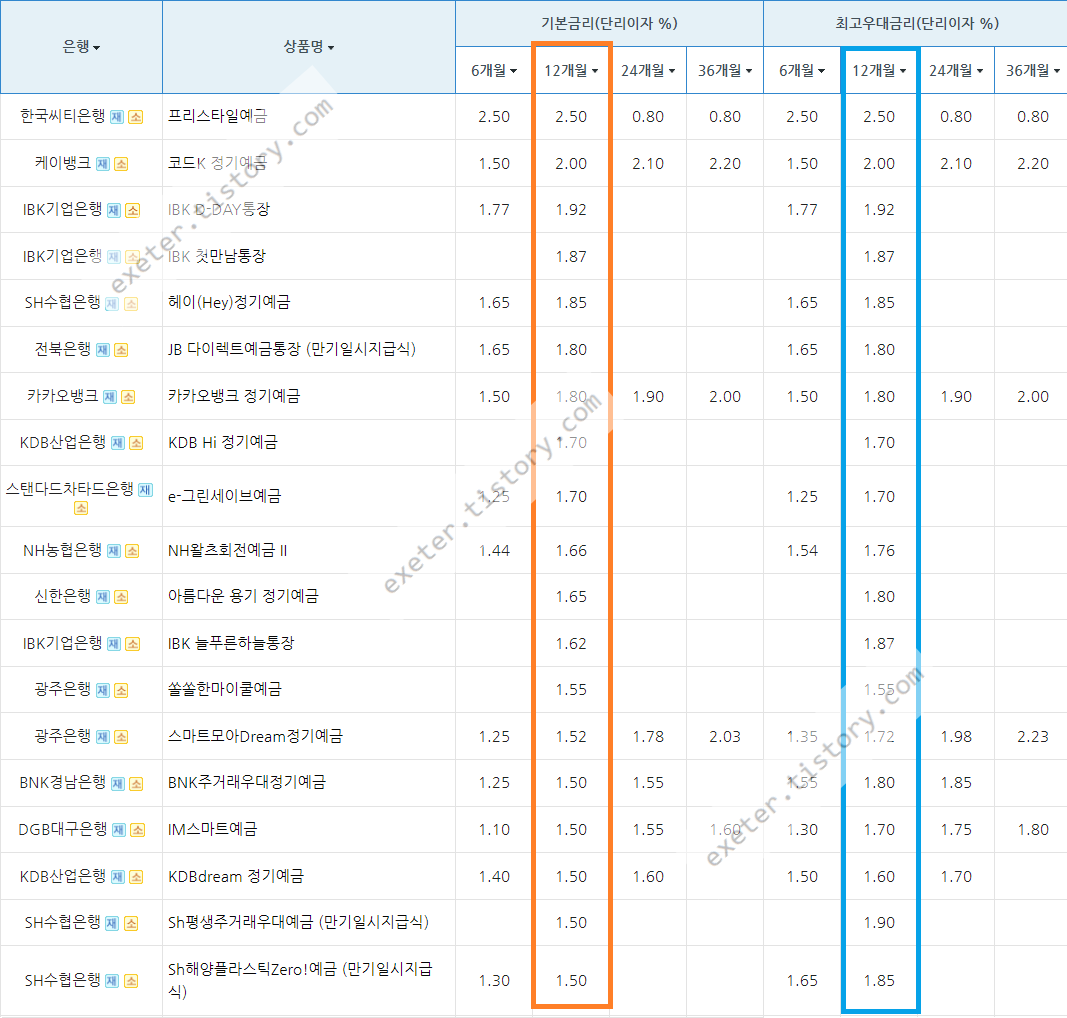Click the 소 badge beside 카카오뱅크
This screenshot has width=1067, height=1018.
[128, 397]
